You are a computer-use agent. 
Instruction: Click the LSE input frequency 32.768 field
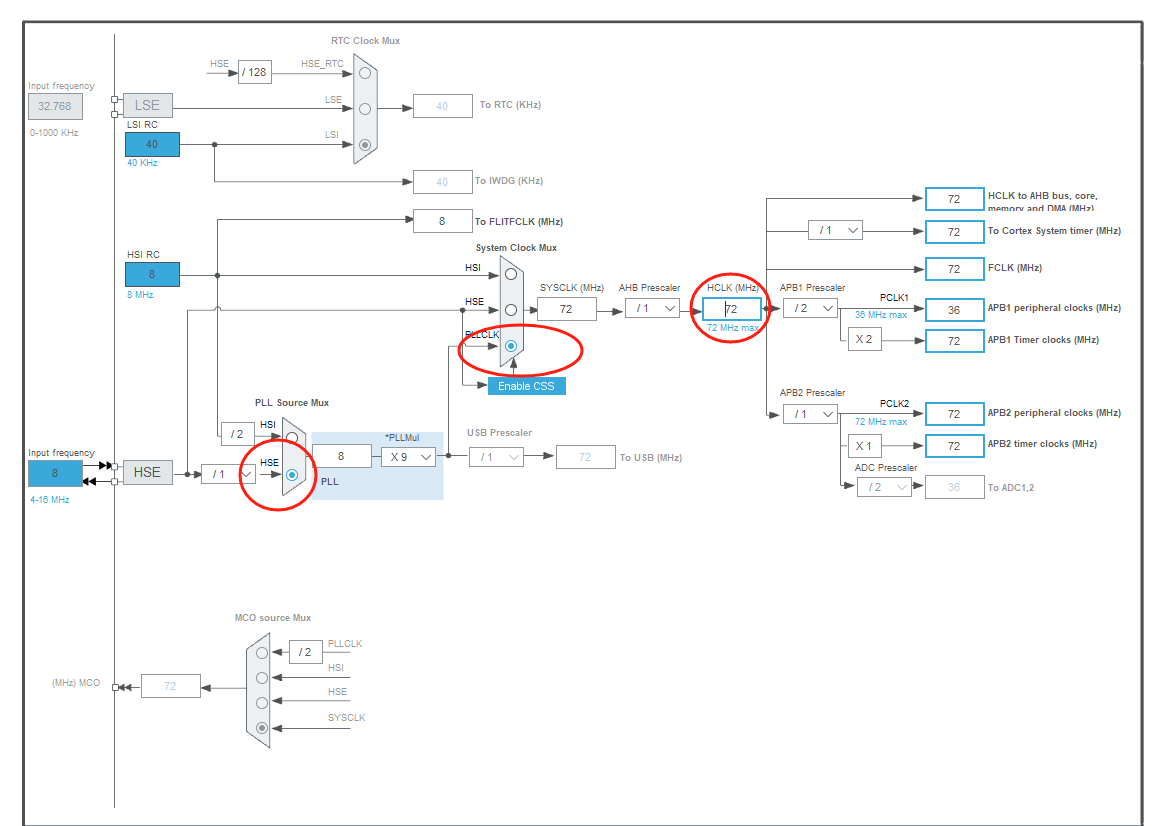[x=55, y=106]
